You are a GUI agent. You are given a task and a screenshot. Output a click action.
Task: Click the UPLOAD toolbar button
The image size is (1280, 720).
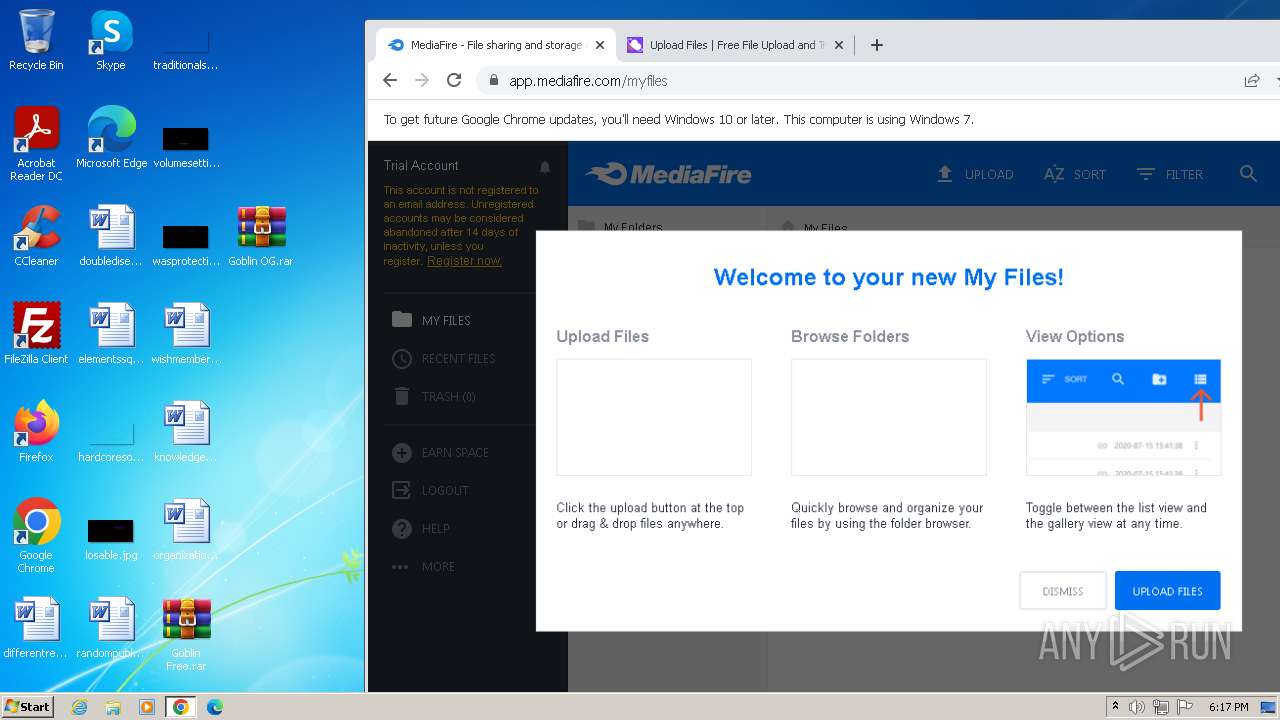(975, 174)
